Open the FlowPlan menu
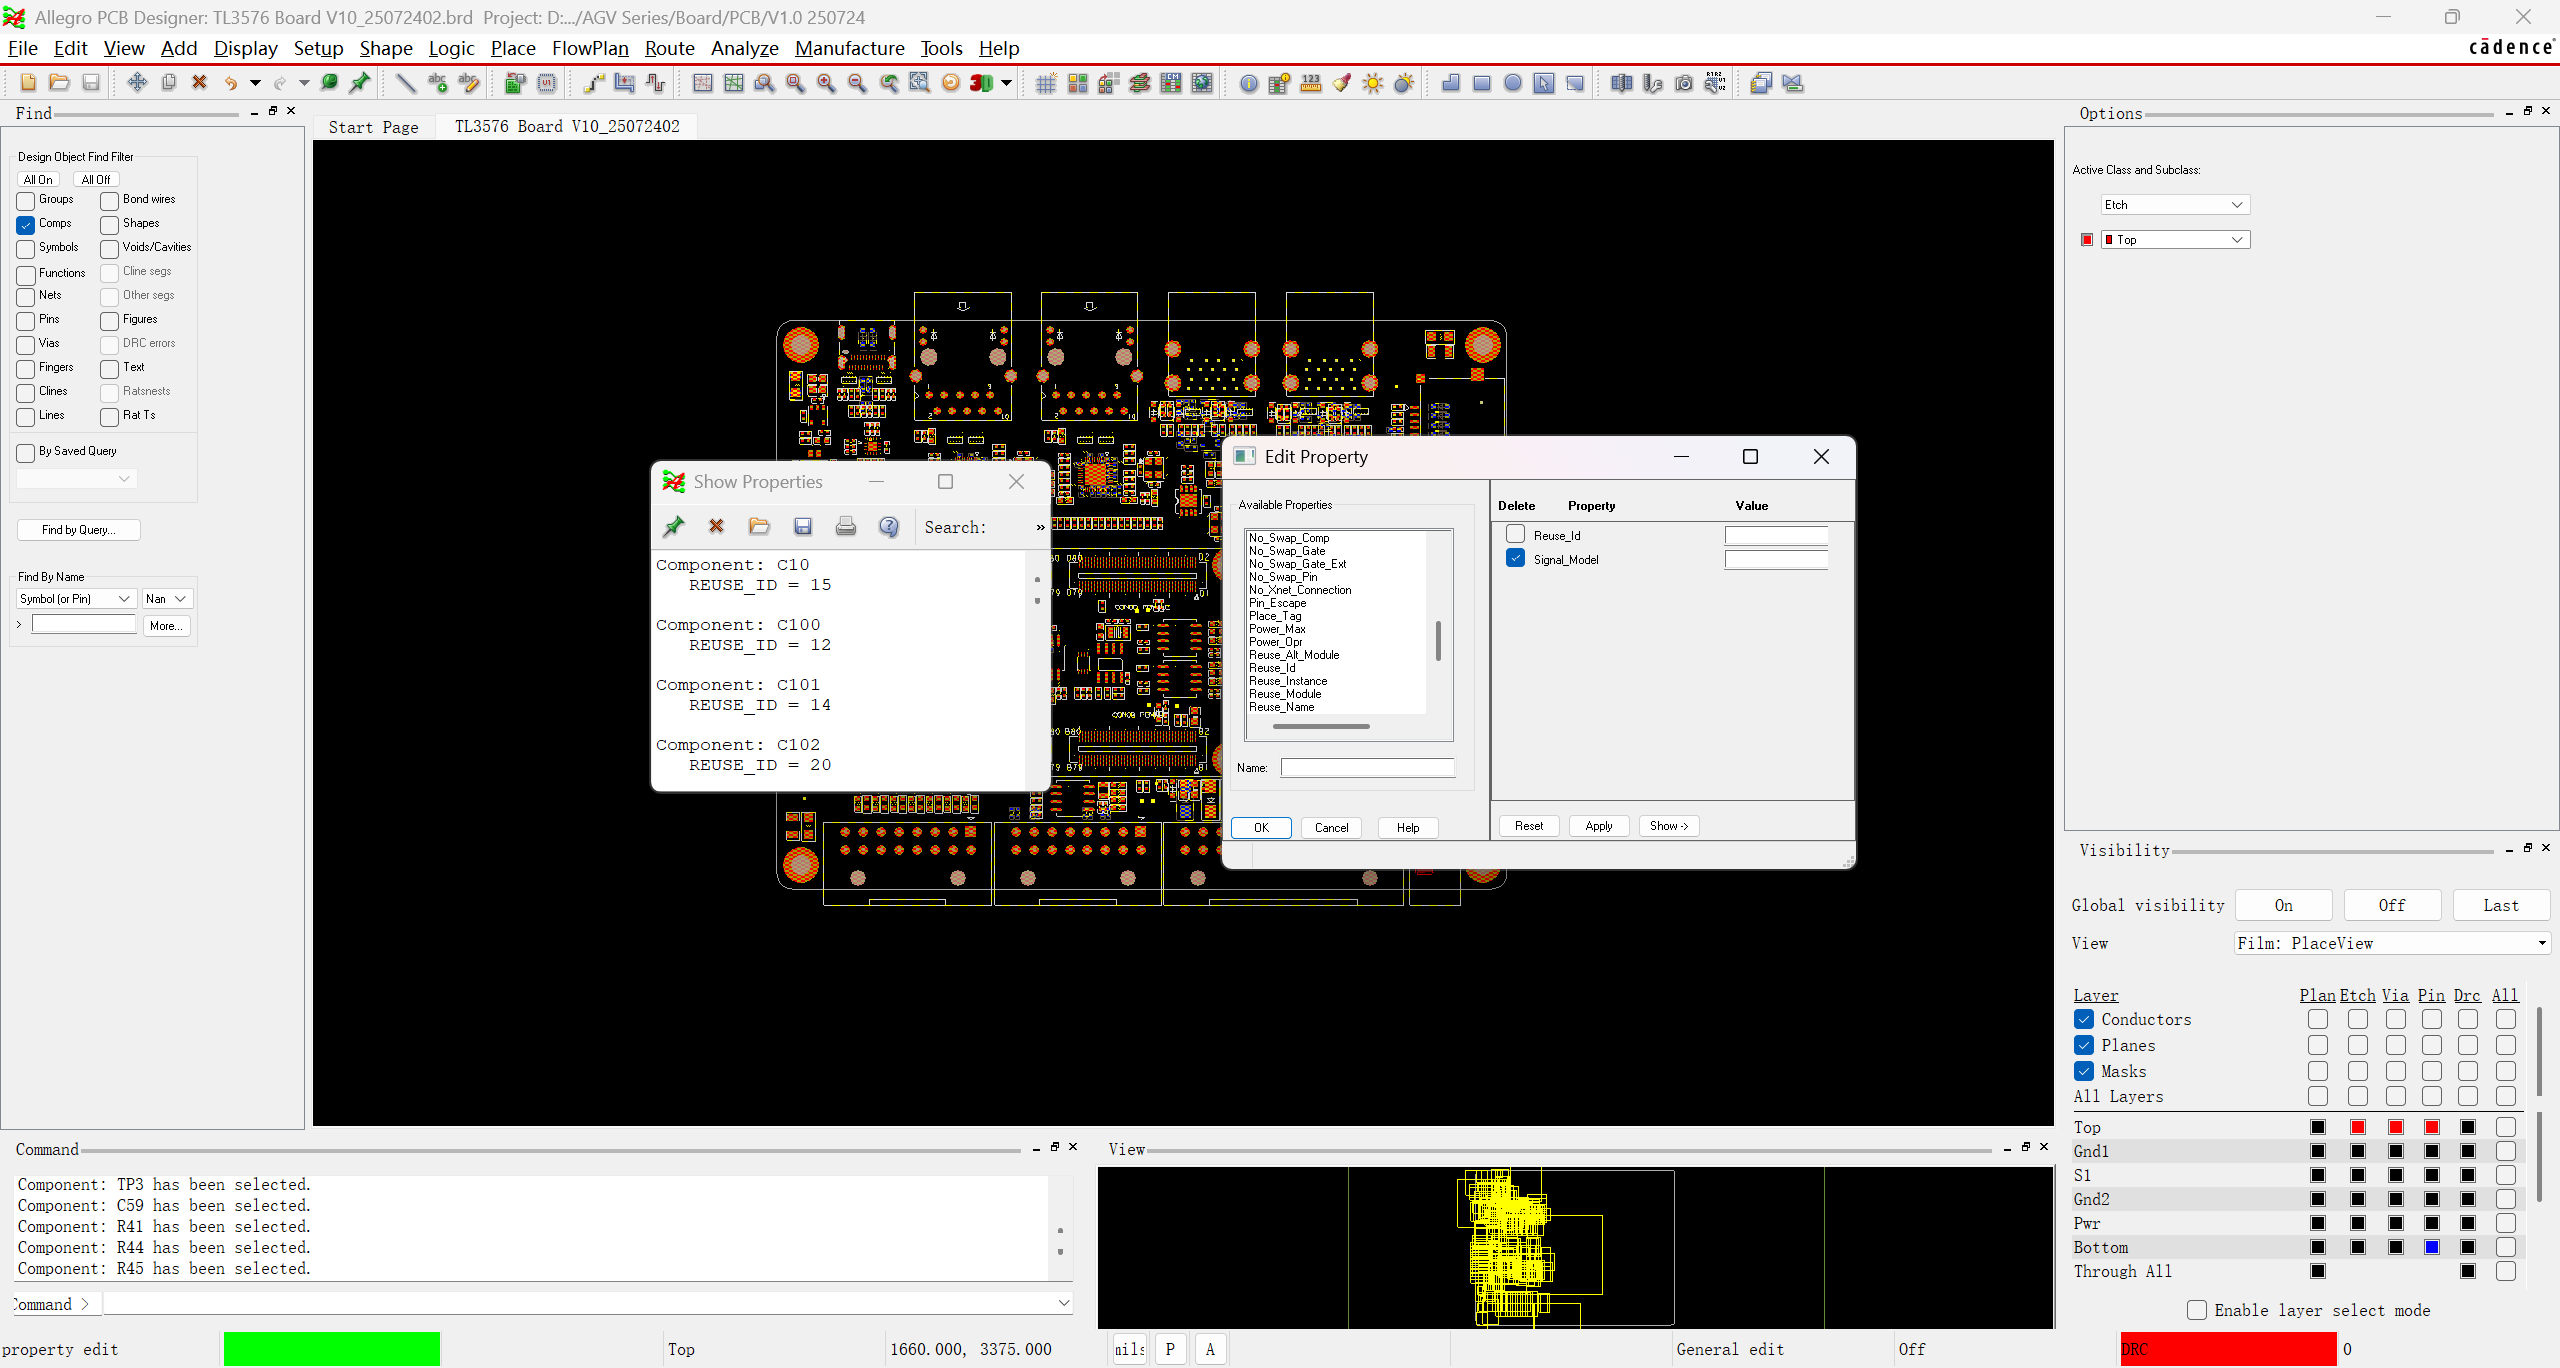This screenshot has height=1368, width=2560. coord(590,48)
